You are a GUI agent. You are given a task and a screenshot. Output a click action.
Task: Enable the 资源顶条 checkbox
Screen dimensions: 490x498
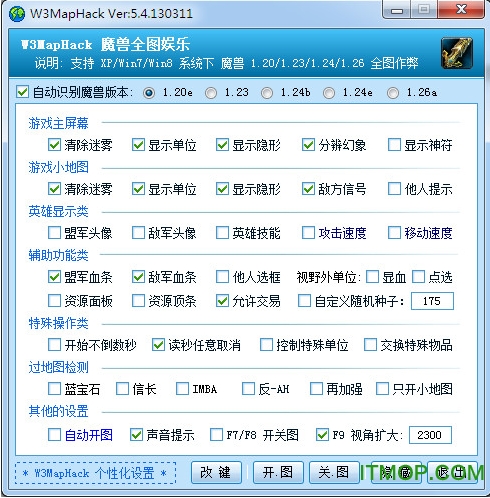click(138, 301)
